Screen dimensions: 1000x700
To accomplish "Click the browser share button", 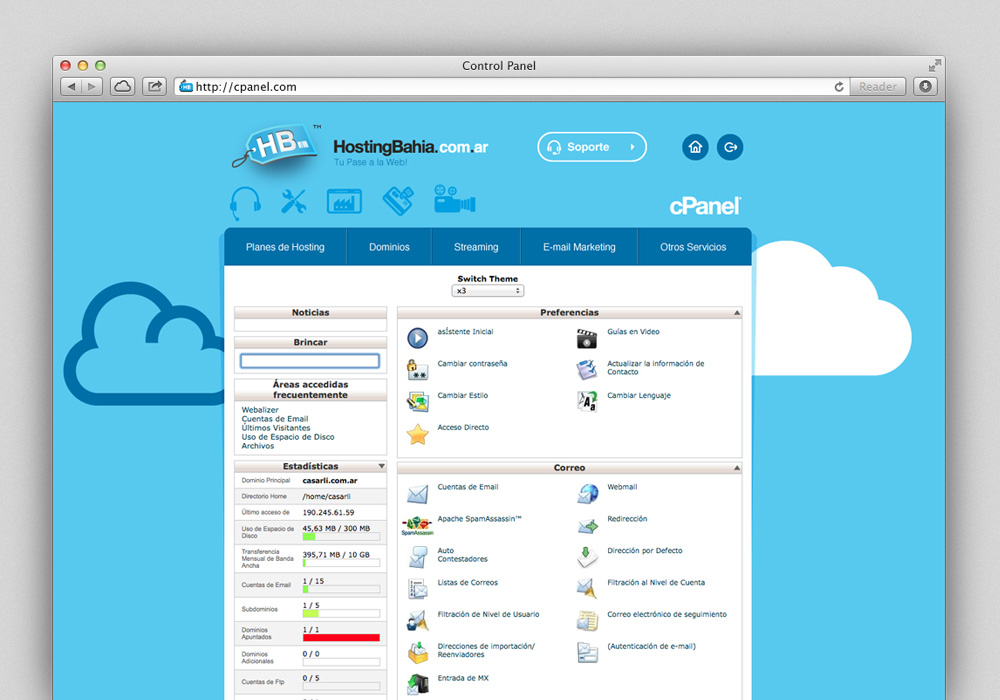I will tap(154, 87).
